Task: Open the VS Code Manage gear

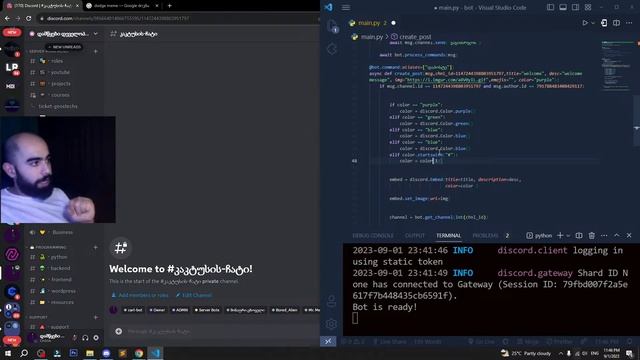Action: 331,324
